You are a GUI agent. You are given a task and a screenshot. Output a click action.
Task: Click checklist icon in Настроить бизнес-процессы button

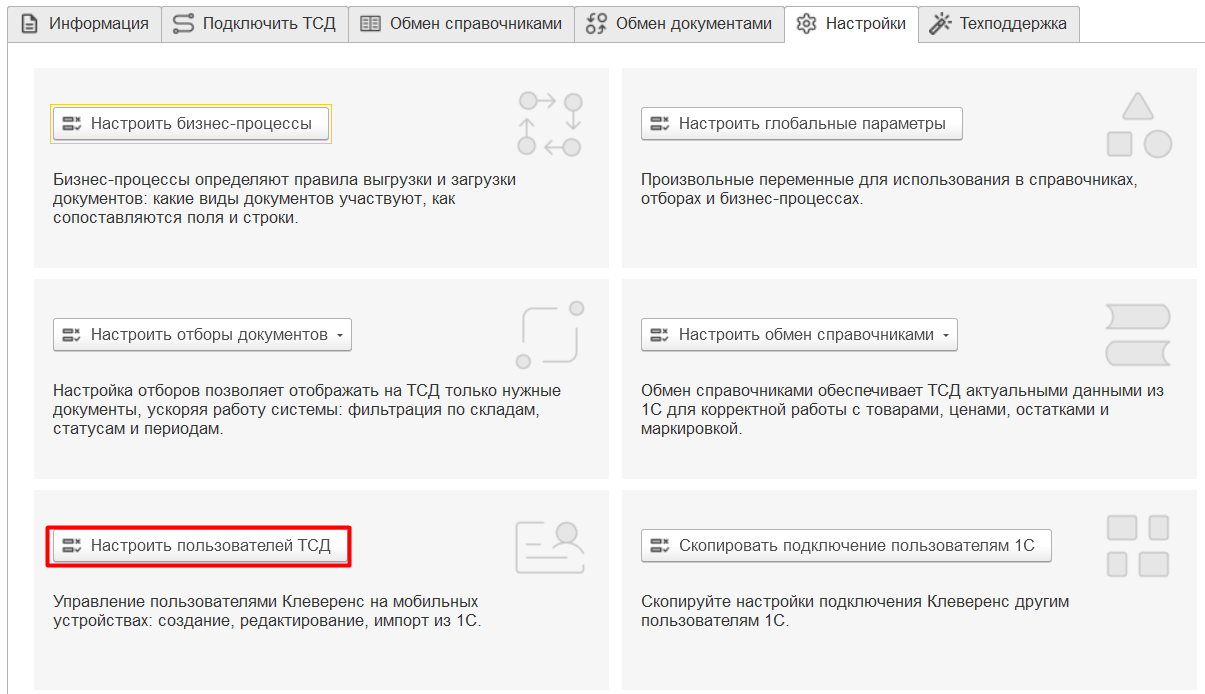click(x=71, y=124)
